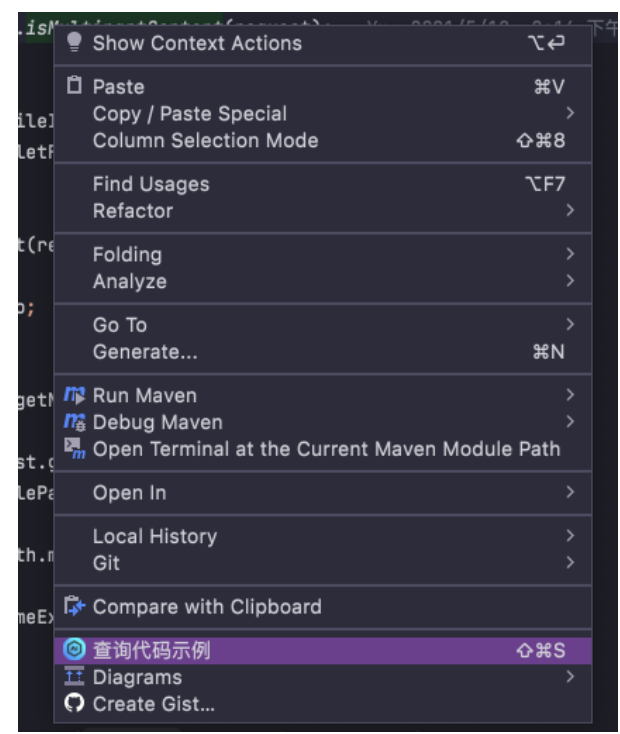Click the Maven terminal icon
The height and width of the screenshot is (734, 620).
(74, 449)
